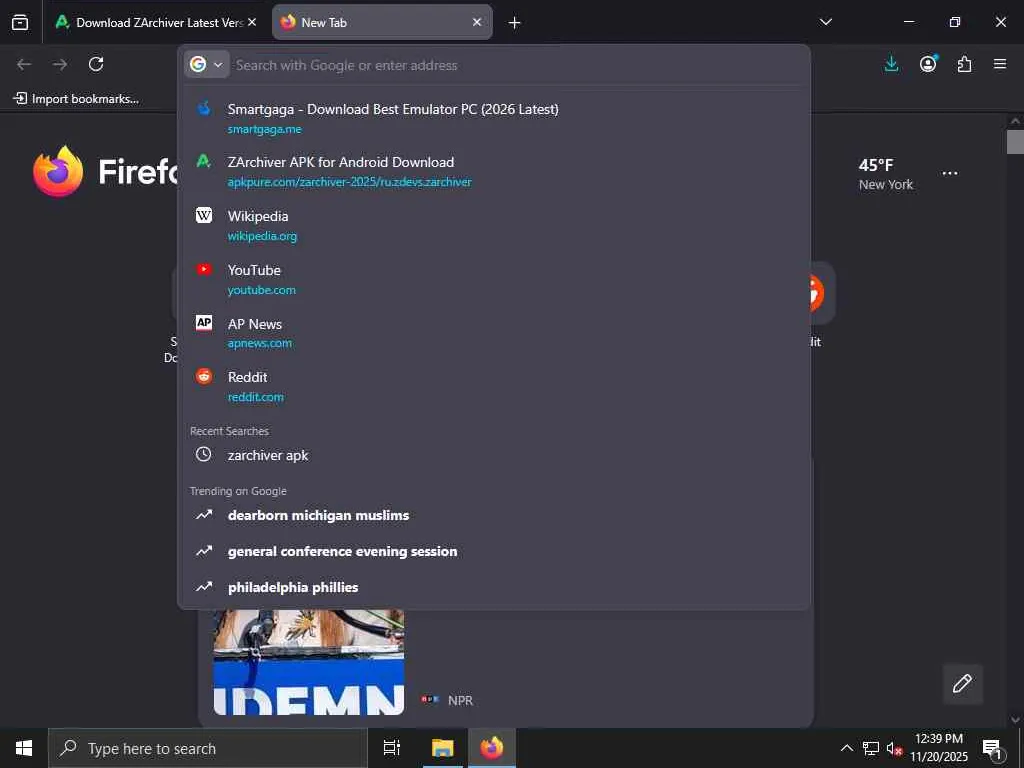This screenshot has width=1024, height=768.
Task: Click the Wikipedia W favicon
Action: [204, 216]
